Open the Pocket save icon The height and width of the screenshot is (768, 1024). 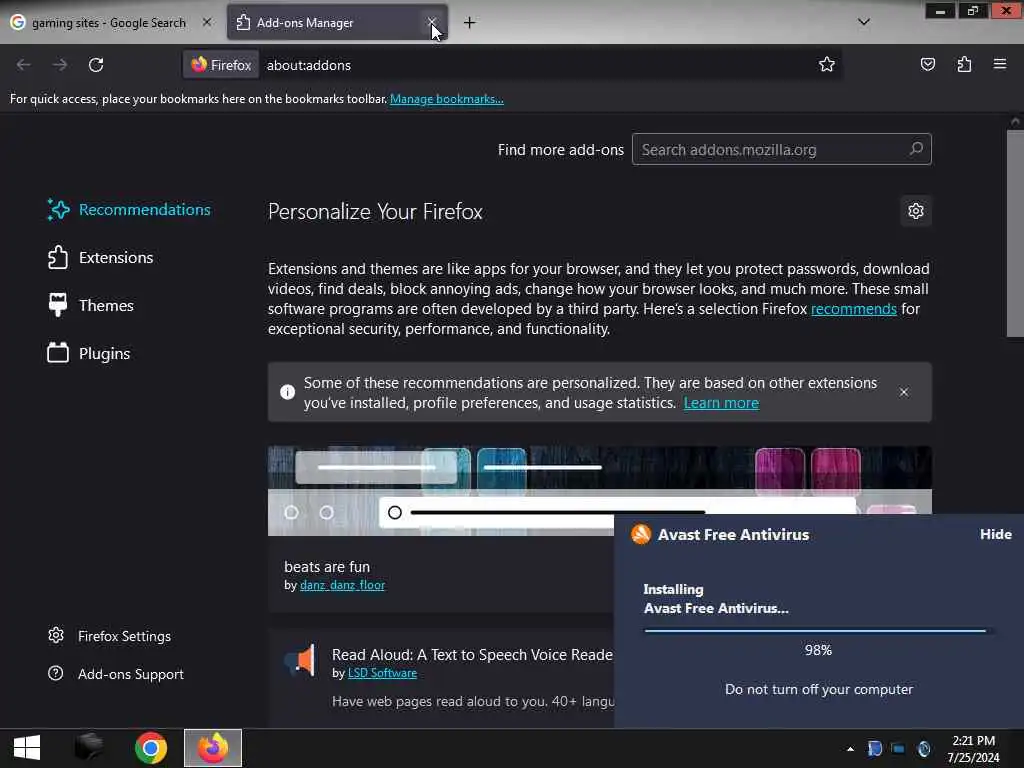pyautogui.click(x=927, y=64)
